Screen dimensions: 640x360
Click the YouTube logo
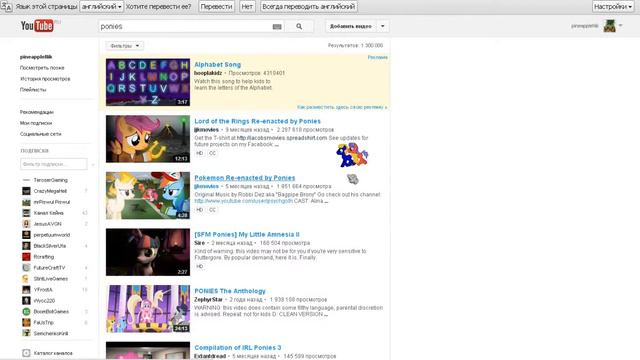click(x=37, y=26)
